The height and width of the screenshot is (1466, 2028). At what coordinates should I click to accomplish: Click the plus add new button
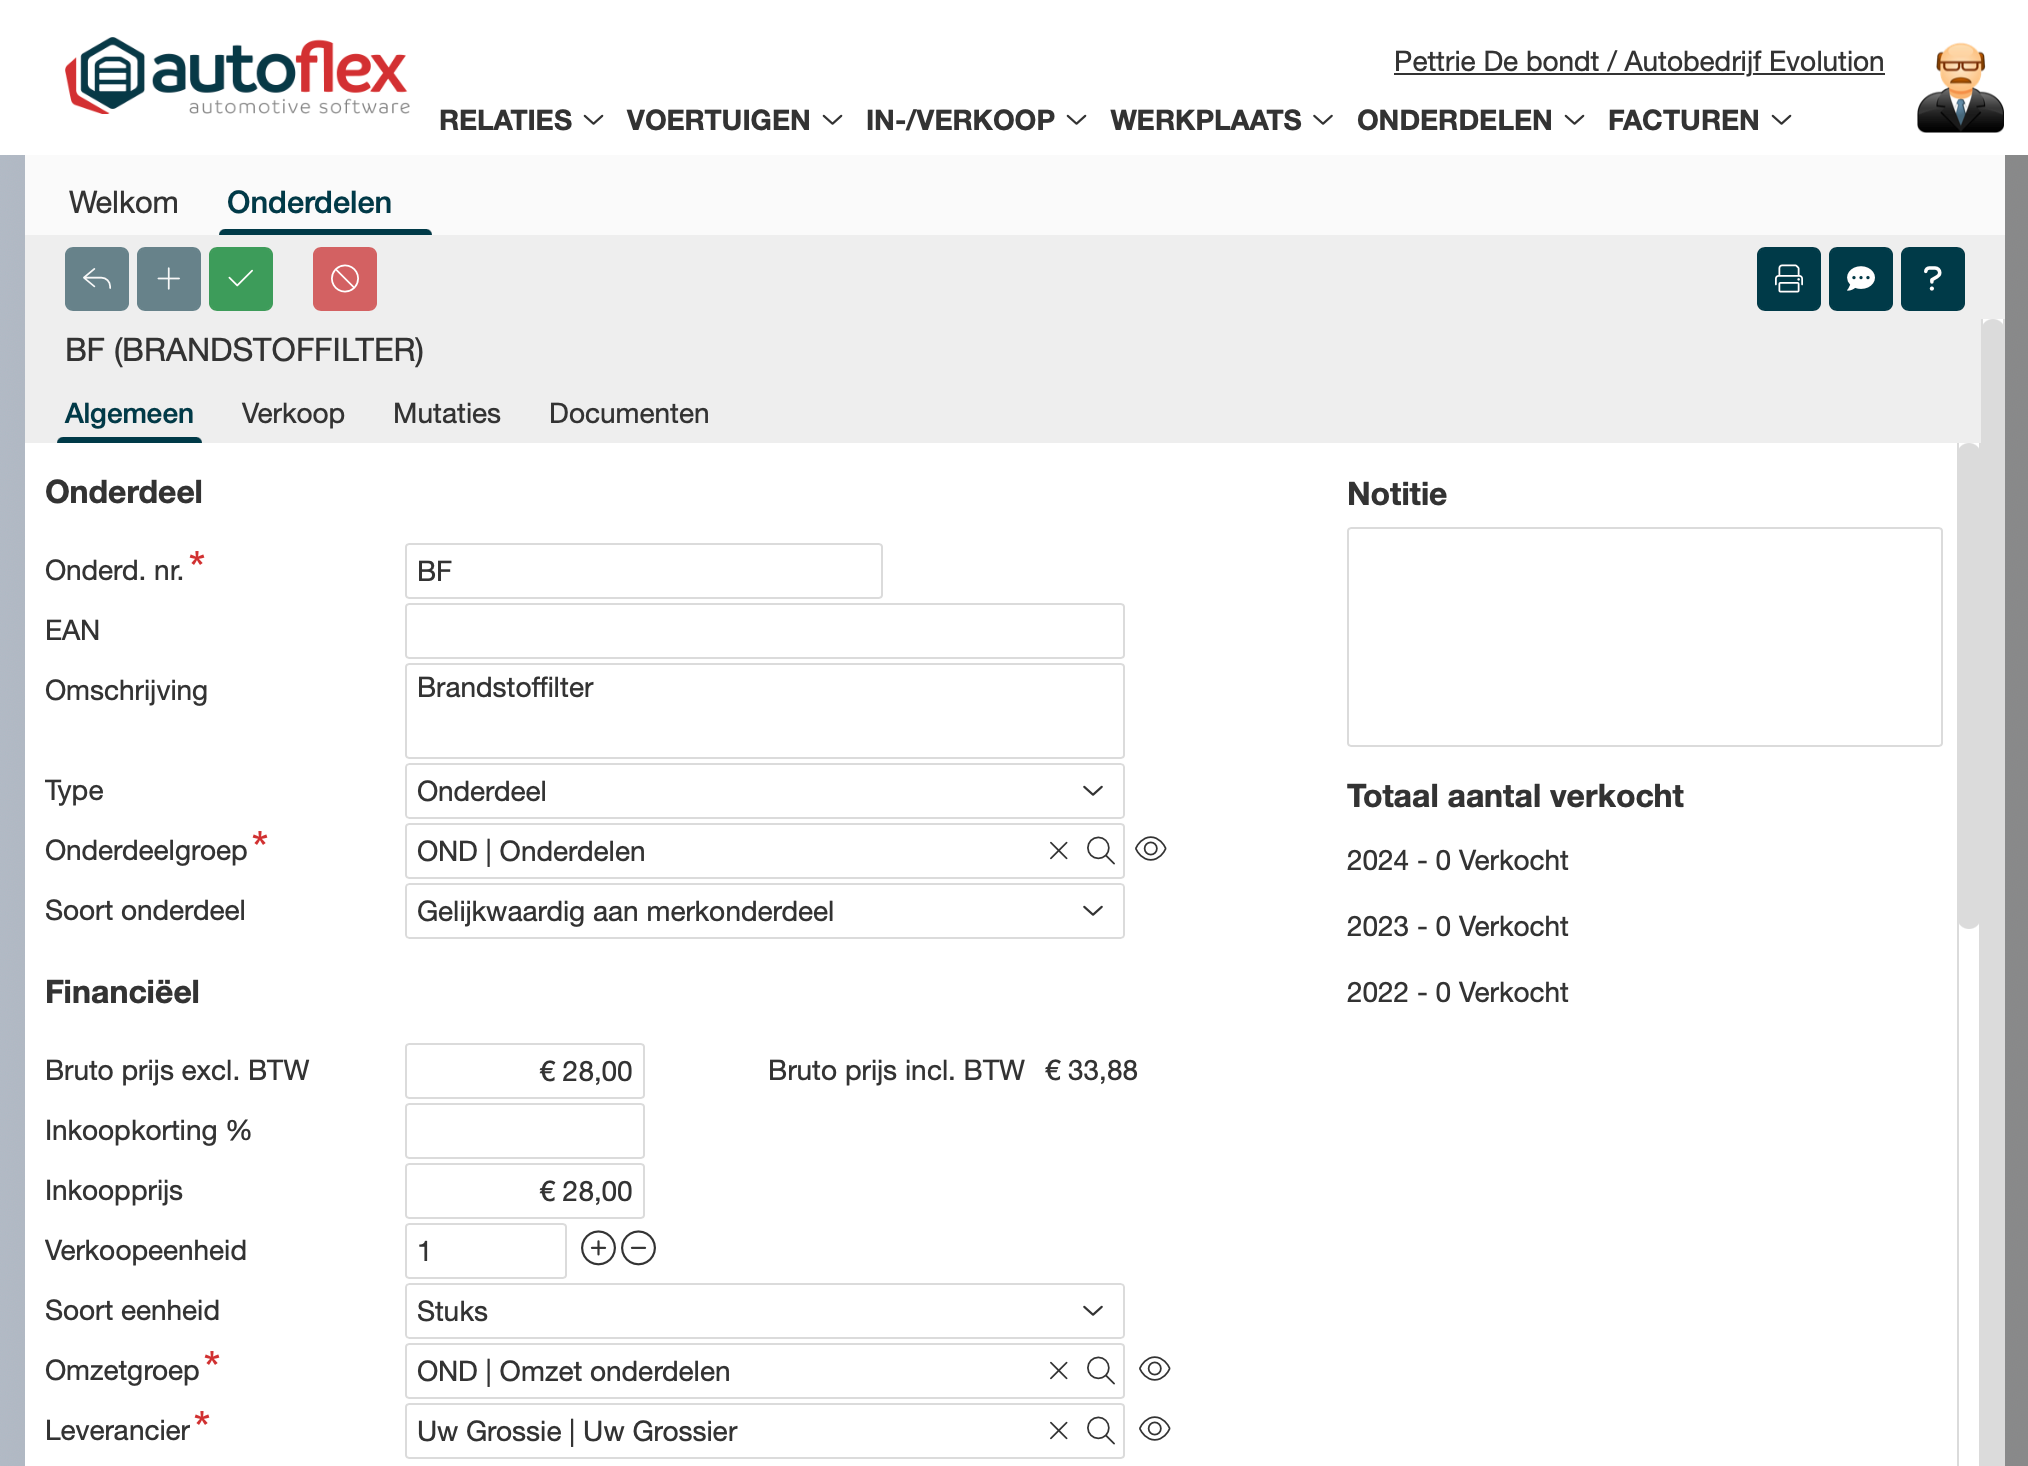[x=169, y=279]
